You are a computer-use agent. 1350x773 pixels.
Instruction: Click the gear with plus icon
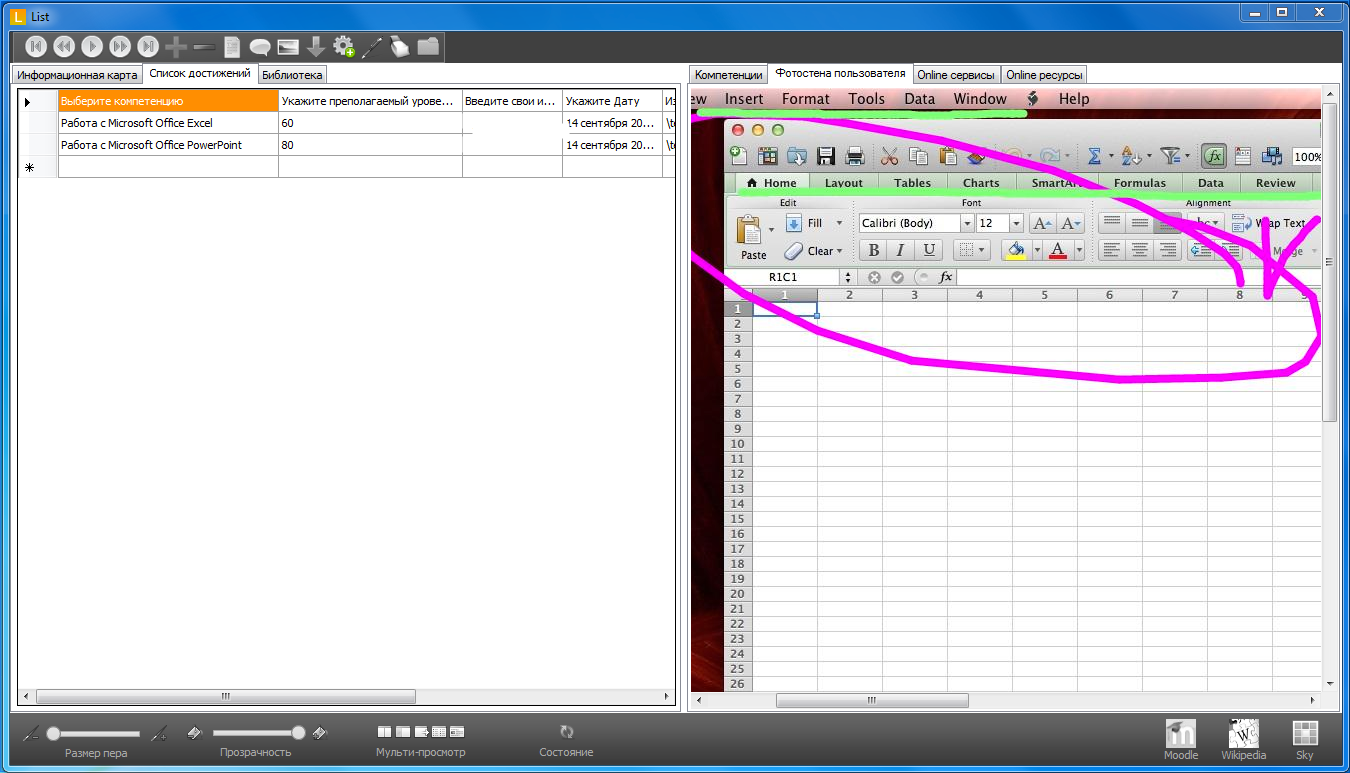344,46
